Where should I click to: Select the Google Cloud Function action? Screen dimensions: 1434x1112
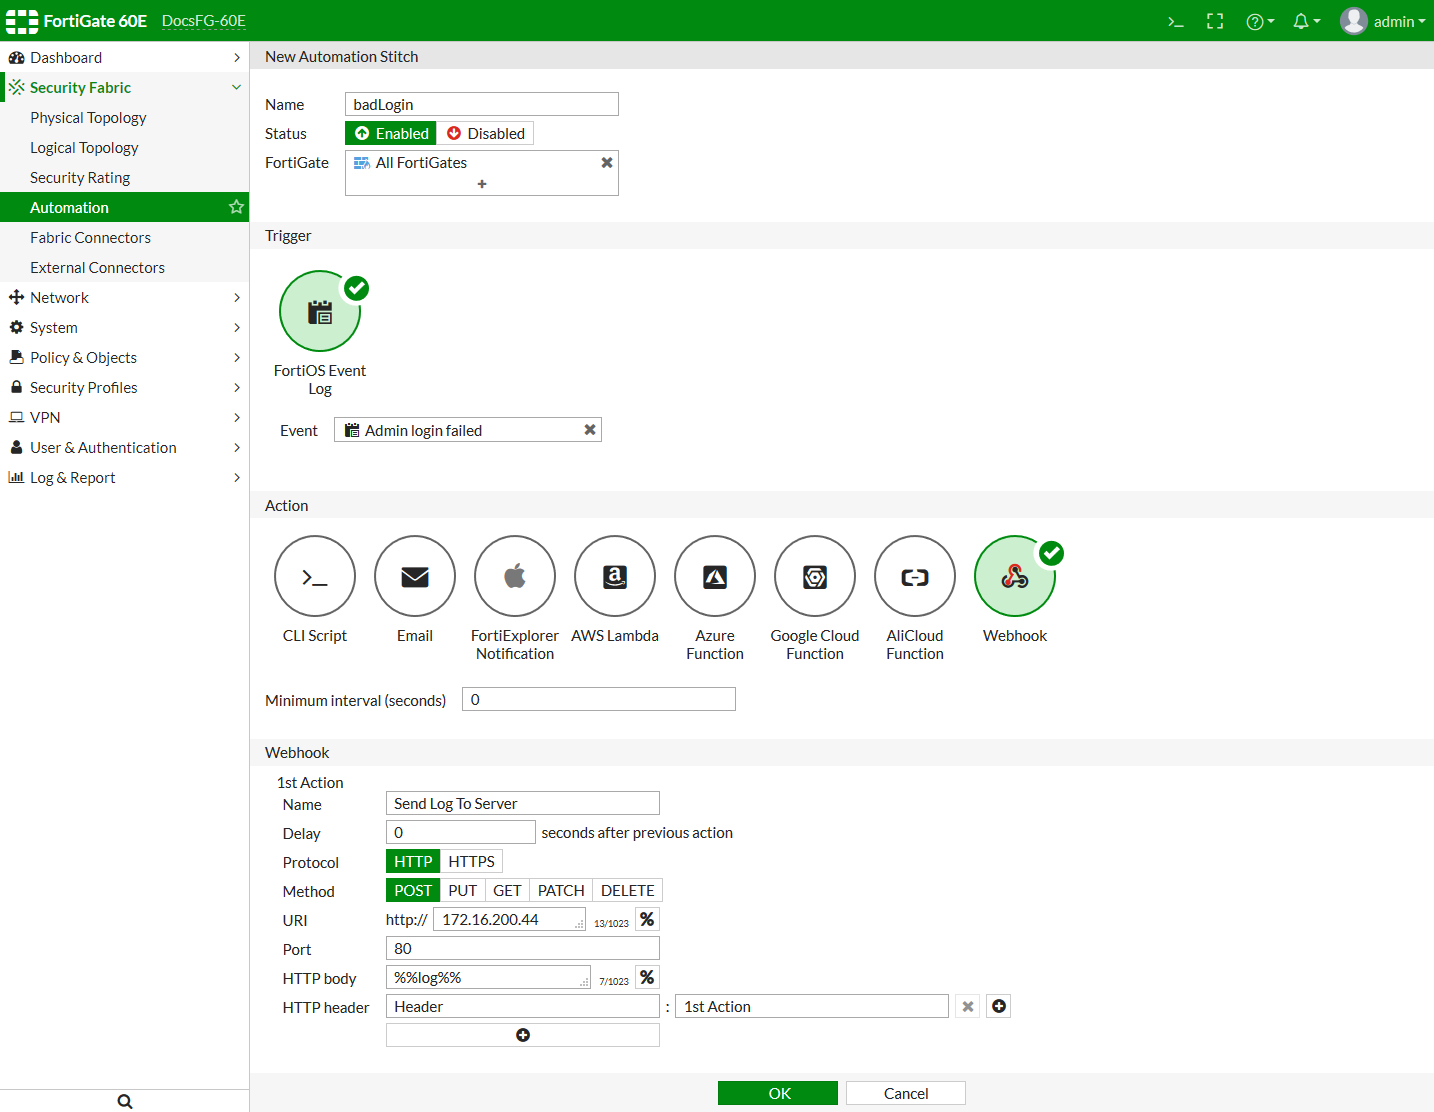(x=815, y=577)
